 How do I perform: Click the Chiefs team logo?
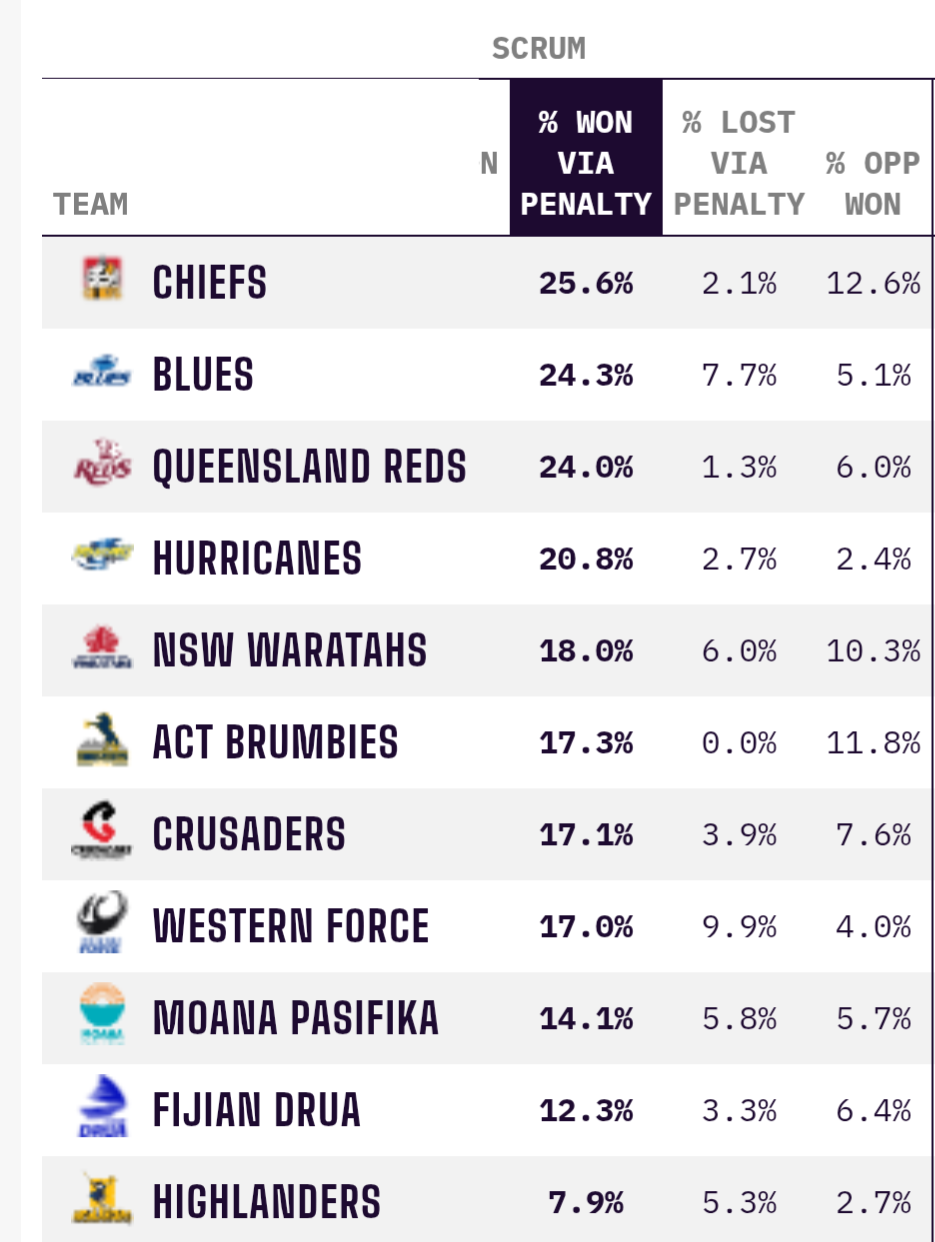[102, 279]
